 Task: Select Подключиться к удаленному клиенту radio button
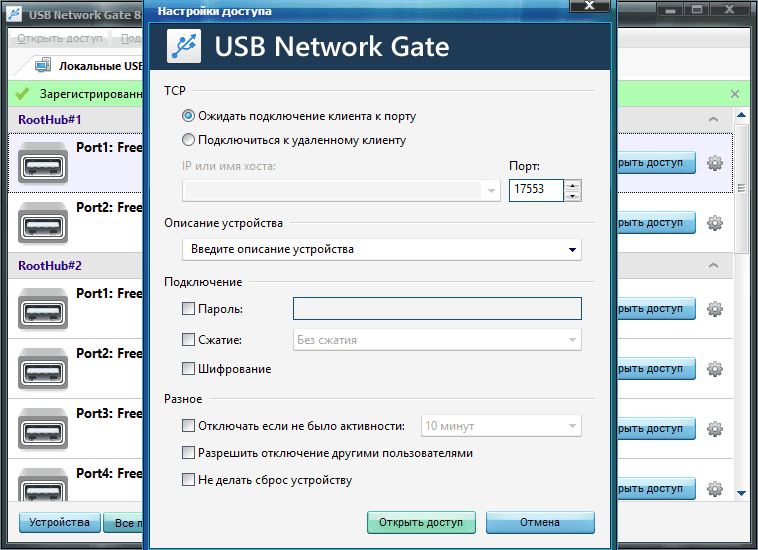click(x=189, y=141)
